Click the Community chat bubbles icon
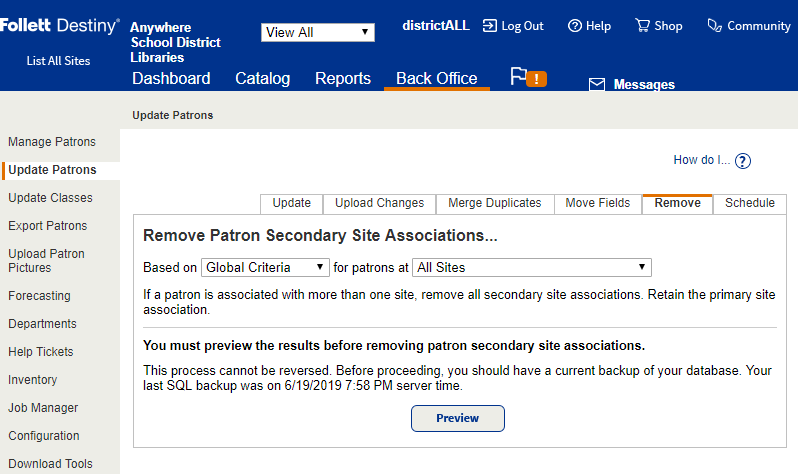Viewport: 798px width, 474px height. pos(714,26)
